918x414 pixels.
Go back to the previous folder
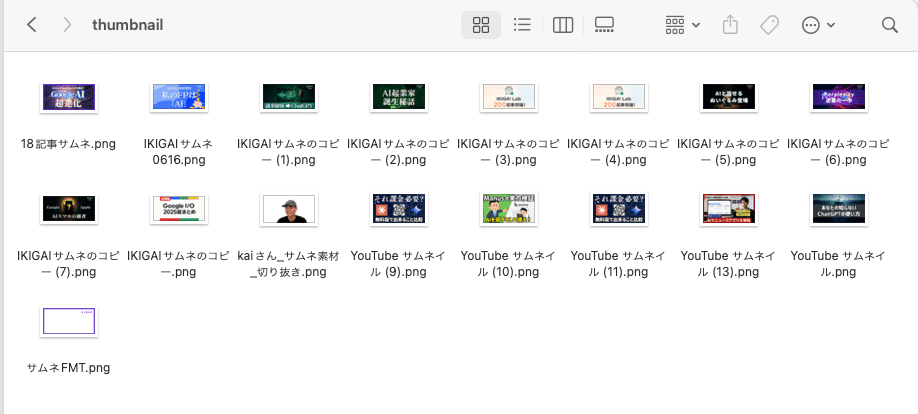coord(32,25)
